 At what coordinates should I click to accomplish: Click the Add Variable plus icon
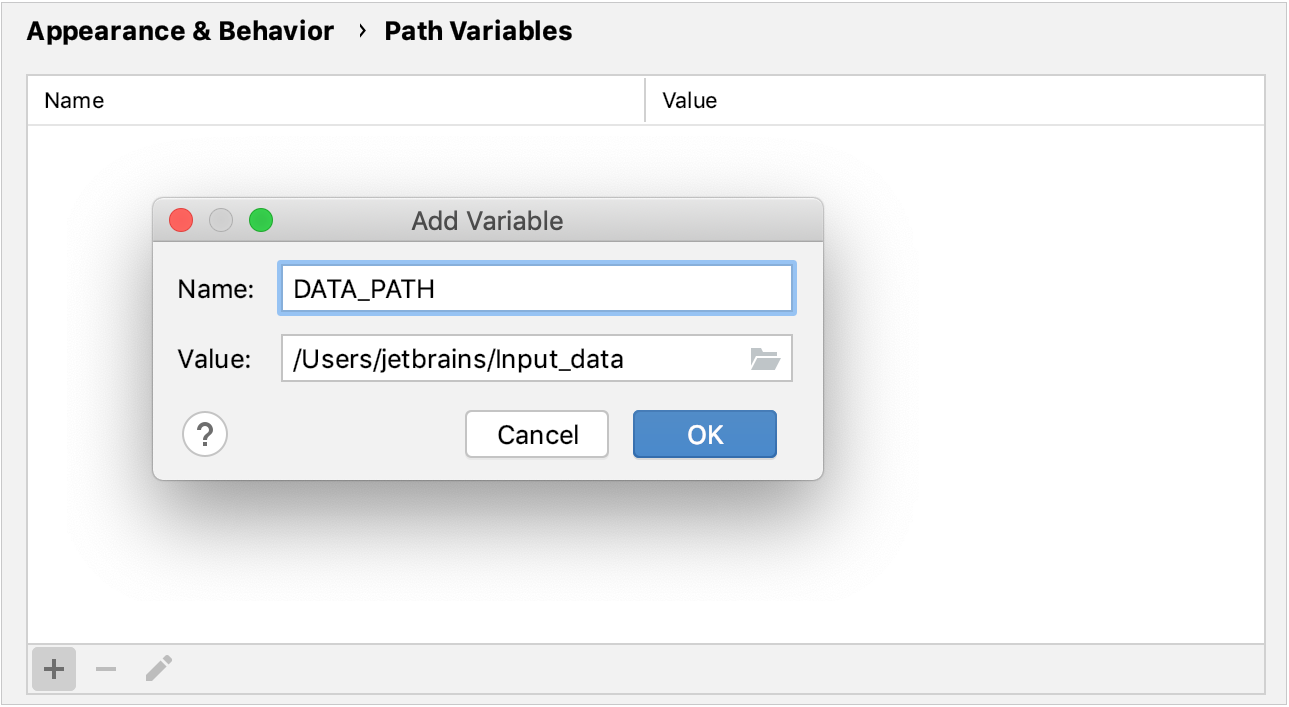click(53, 668)
